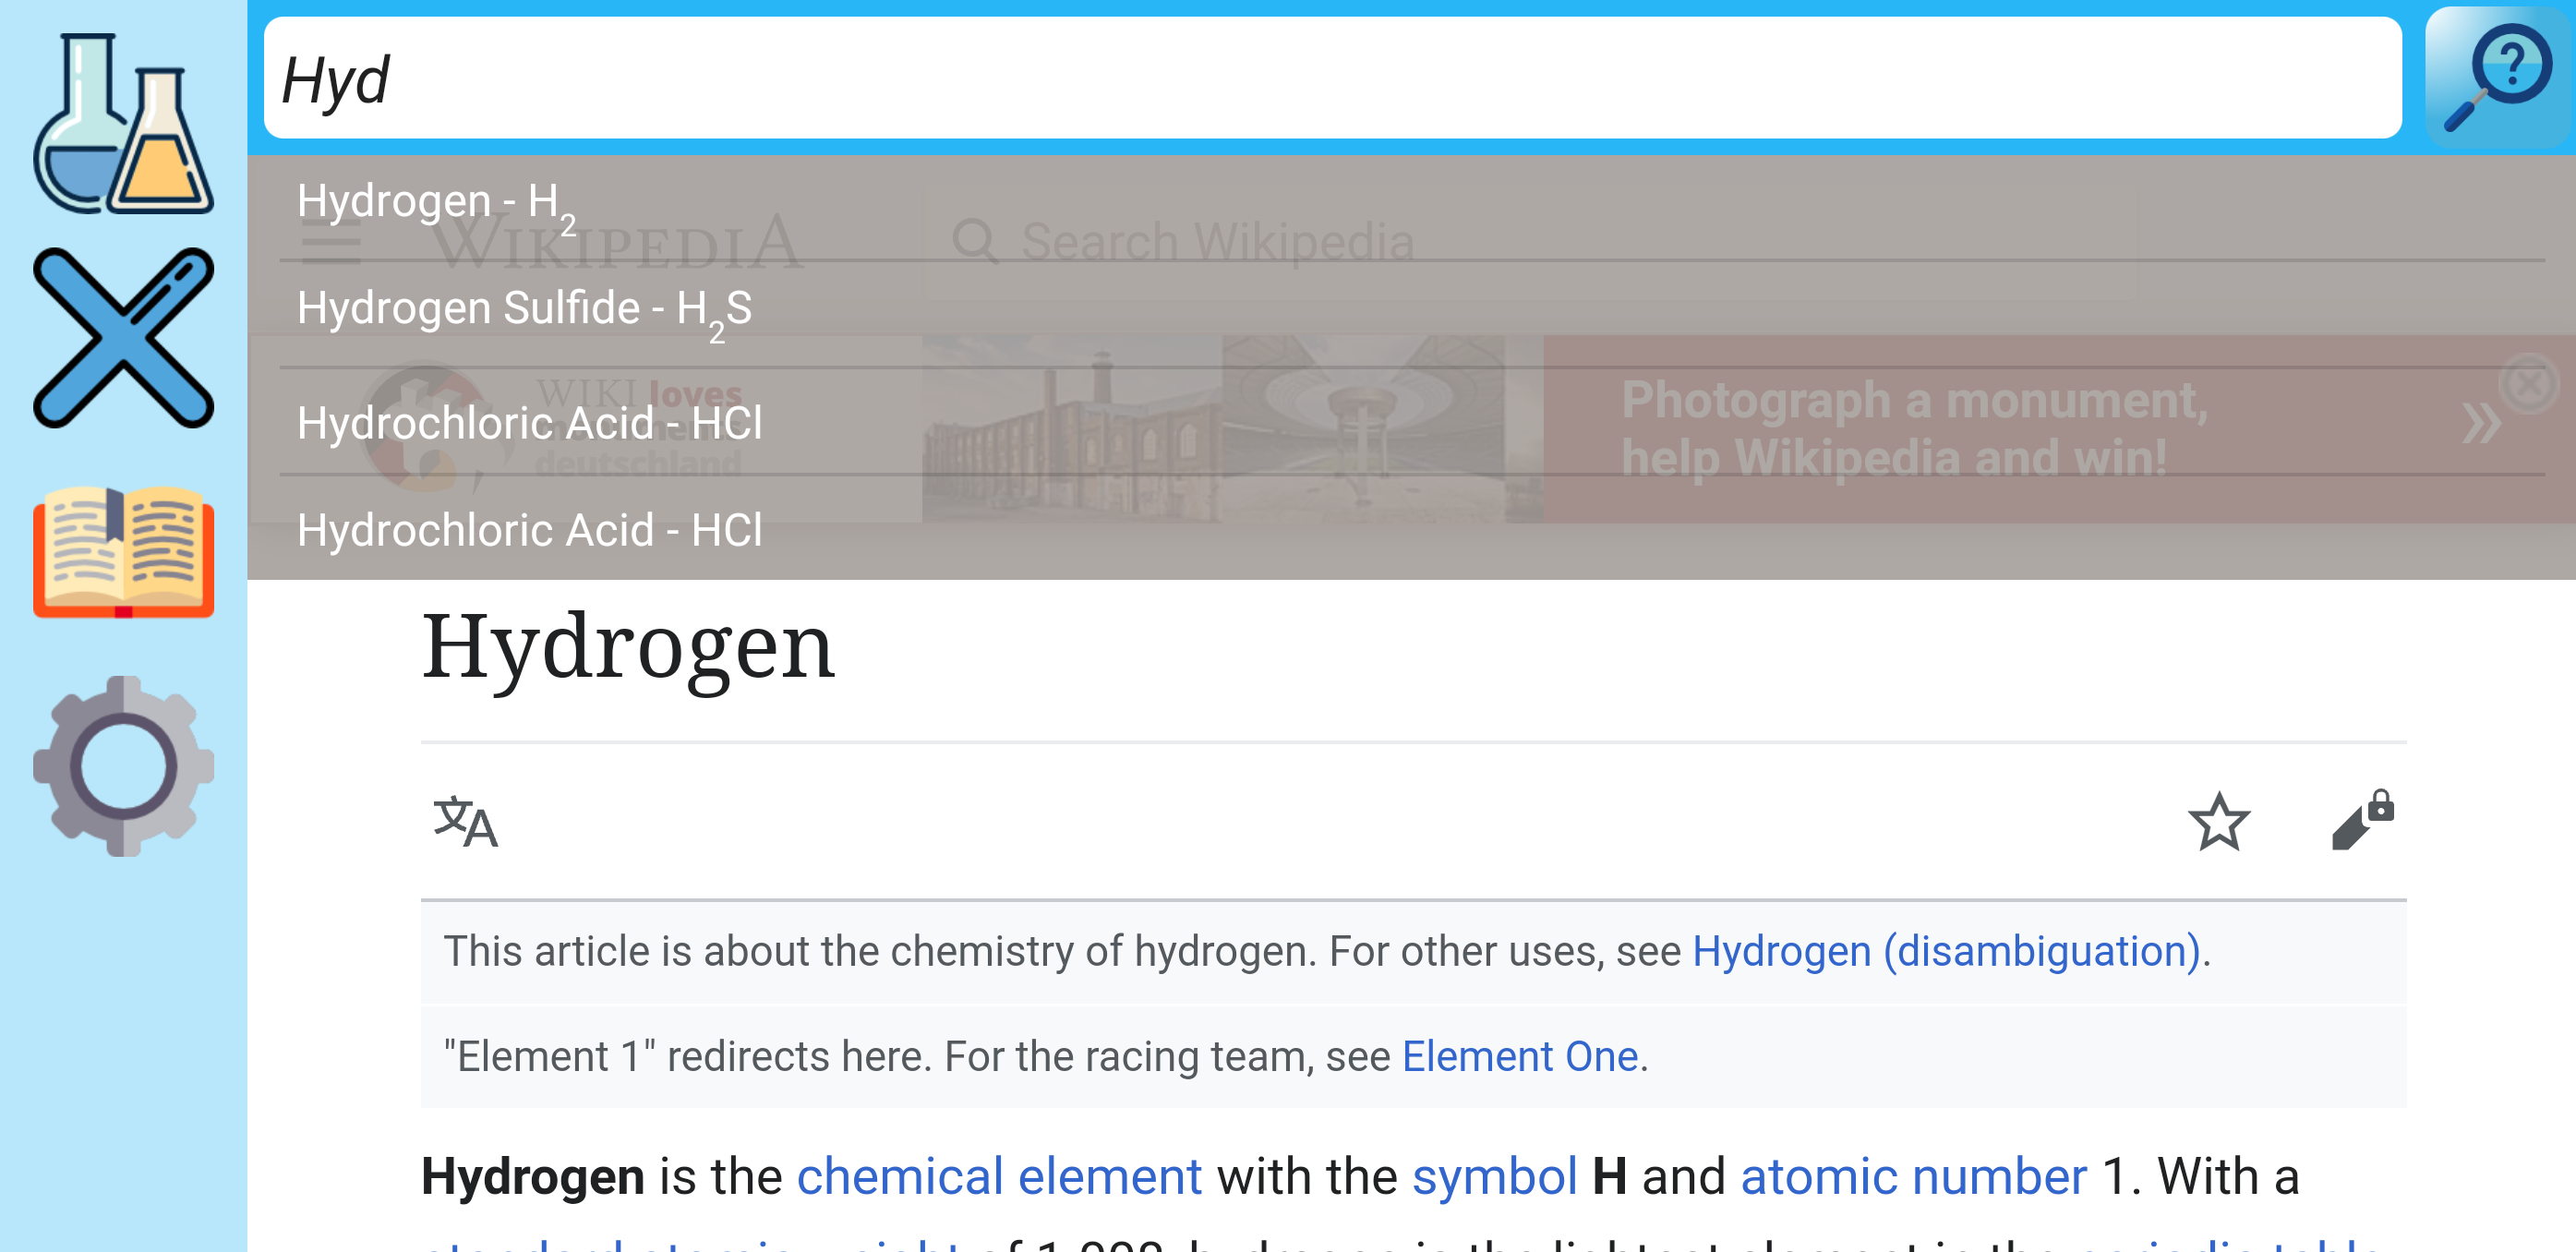Open the book reference icon
Viewport: 2576px width, 1252px height.
123,551
